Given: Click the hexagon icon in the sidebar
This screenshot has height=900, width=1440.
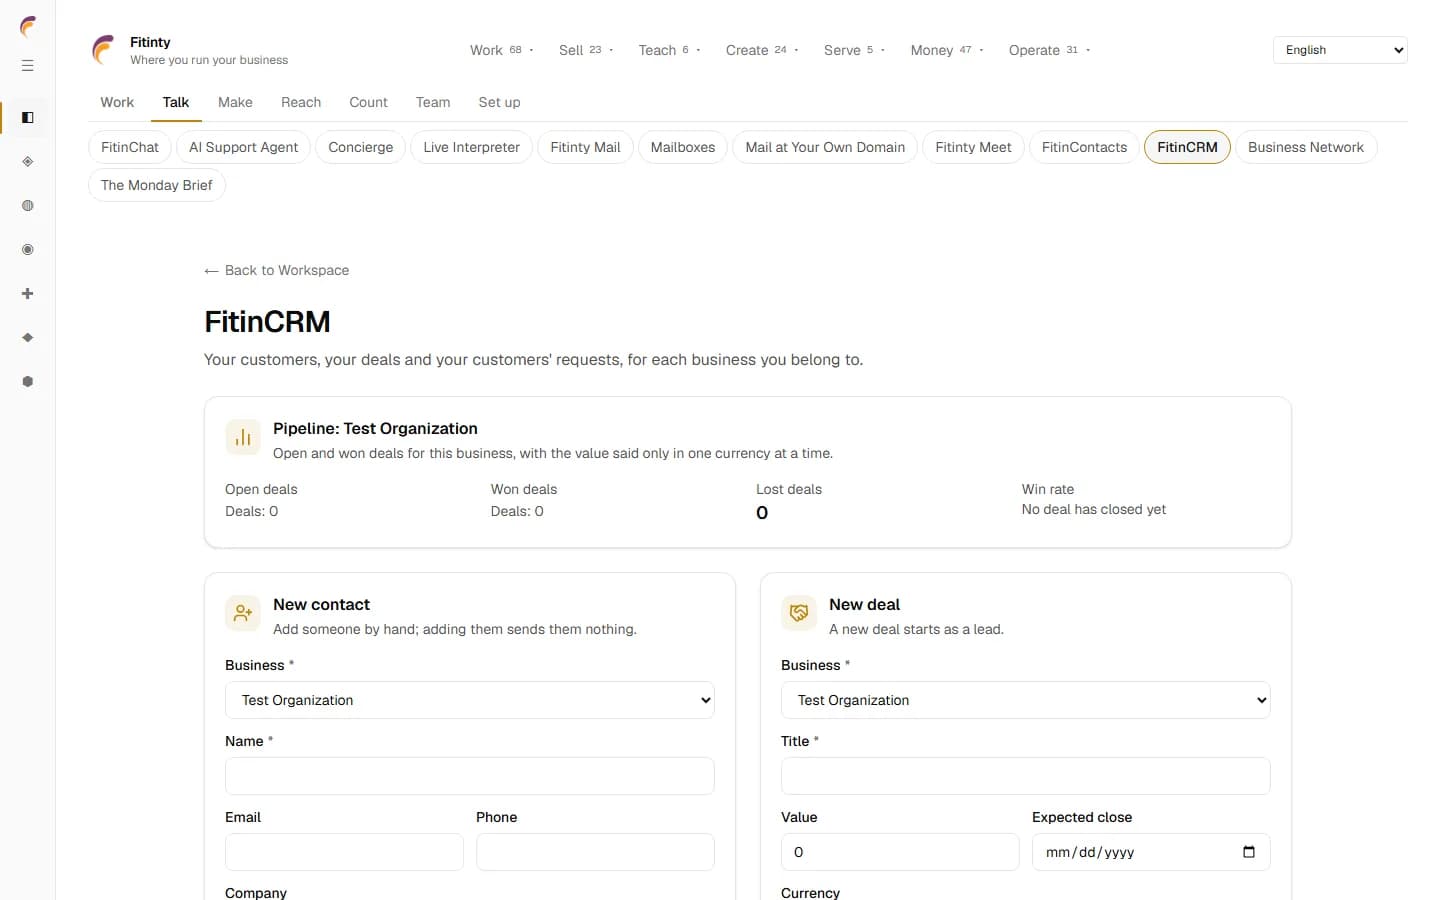Looking at the screenshot, I should (x=28, y=382).
